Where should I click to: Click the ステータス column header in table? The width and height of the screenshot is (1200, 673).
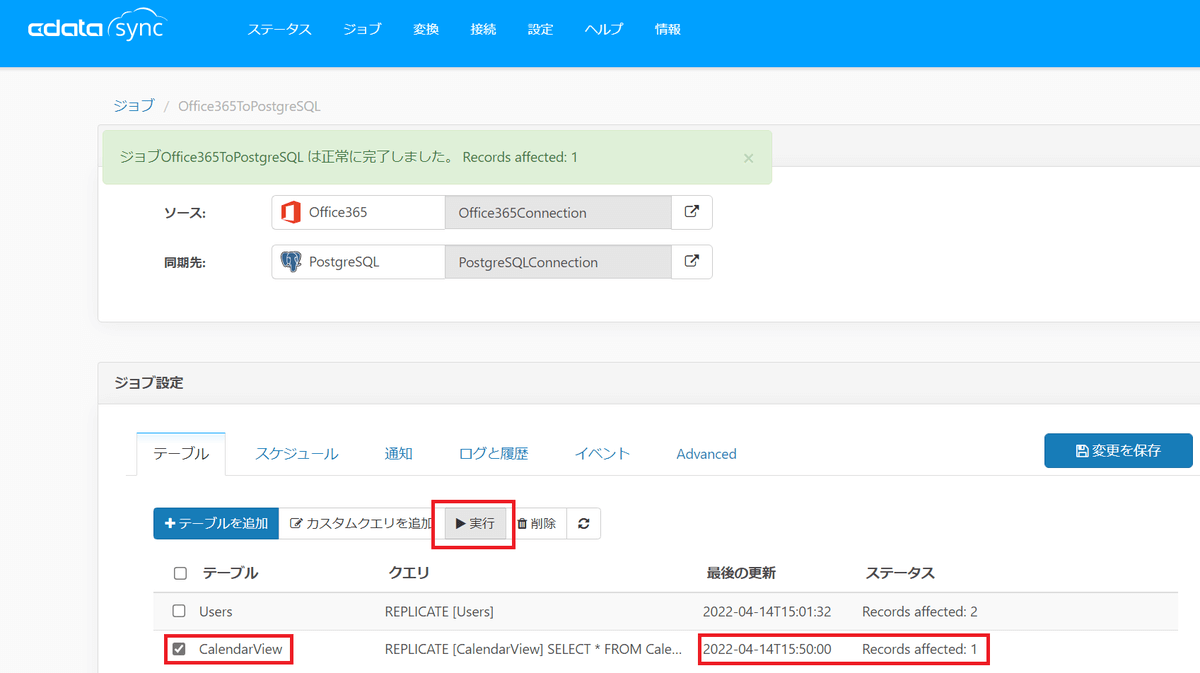tap(900, 573)
